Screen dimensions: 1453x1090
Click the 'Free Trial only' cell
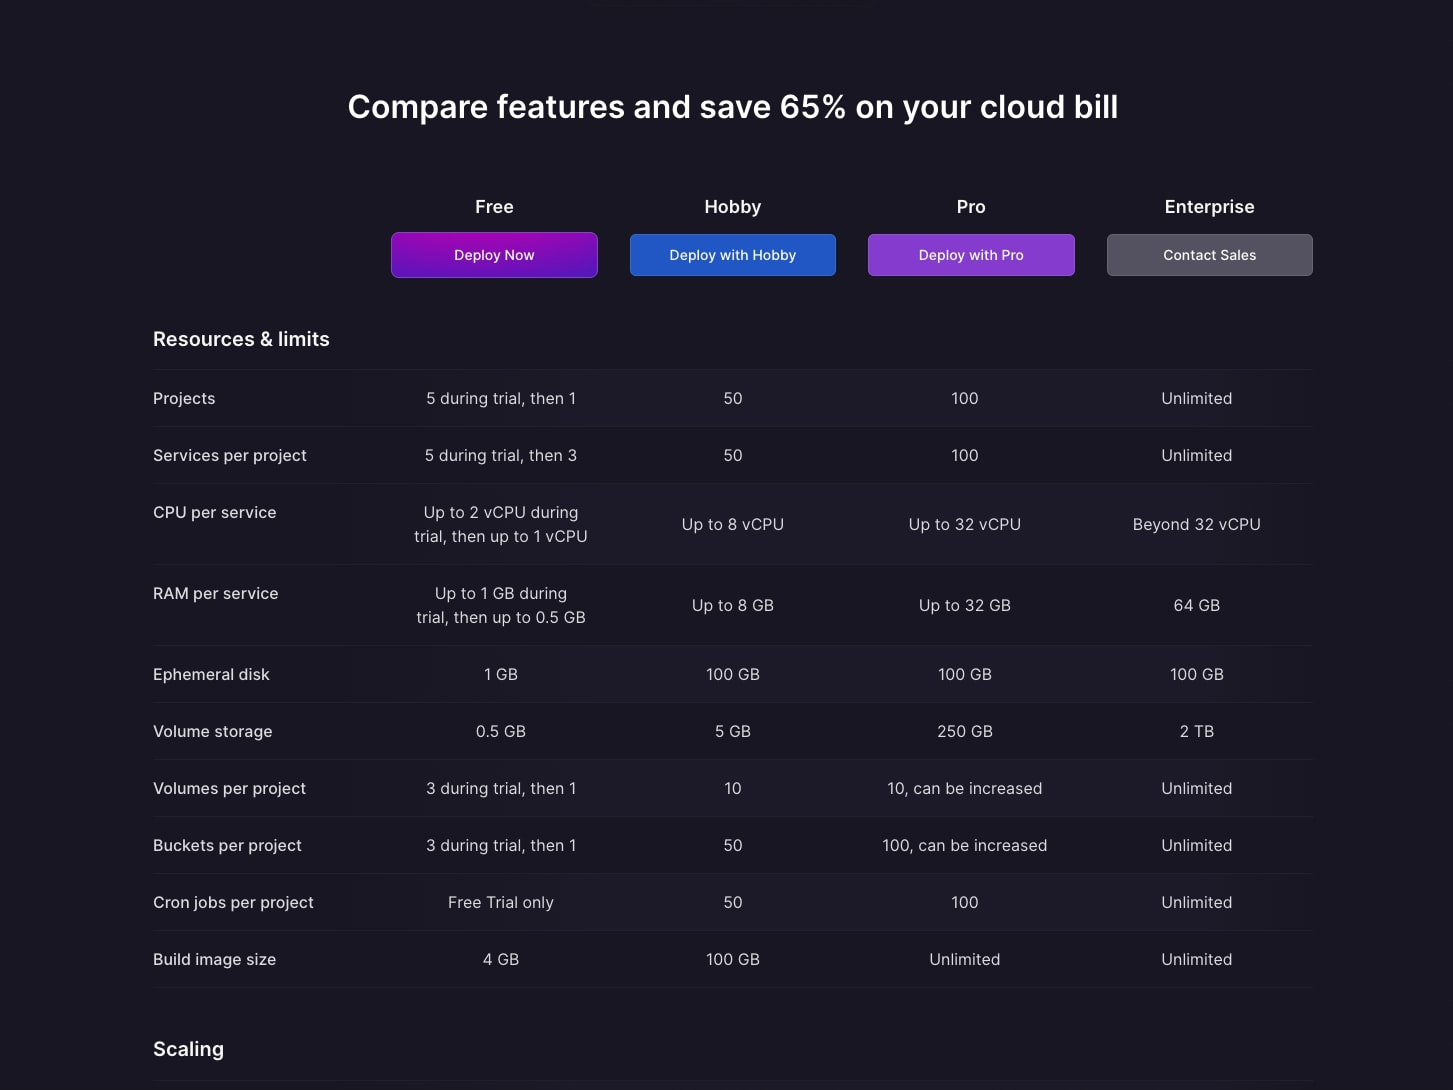coord(501,902)
